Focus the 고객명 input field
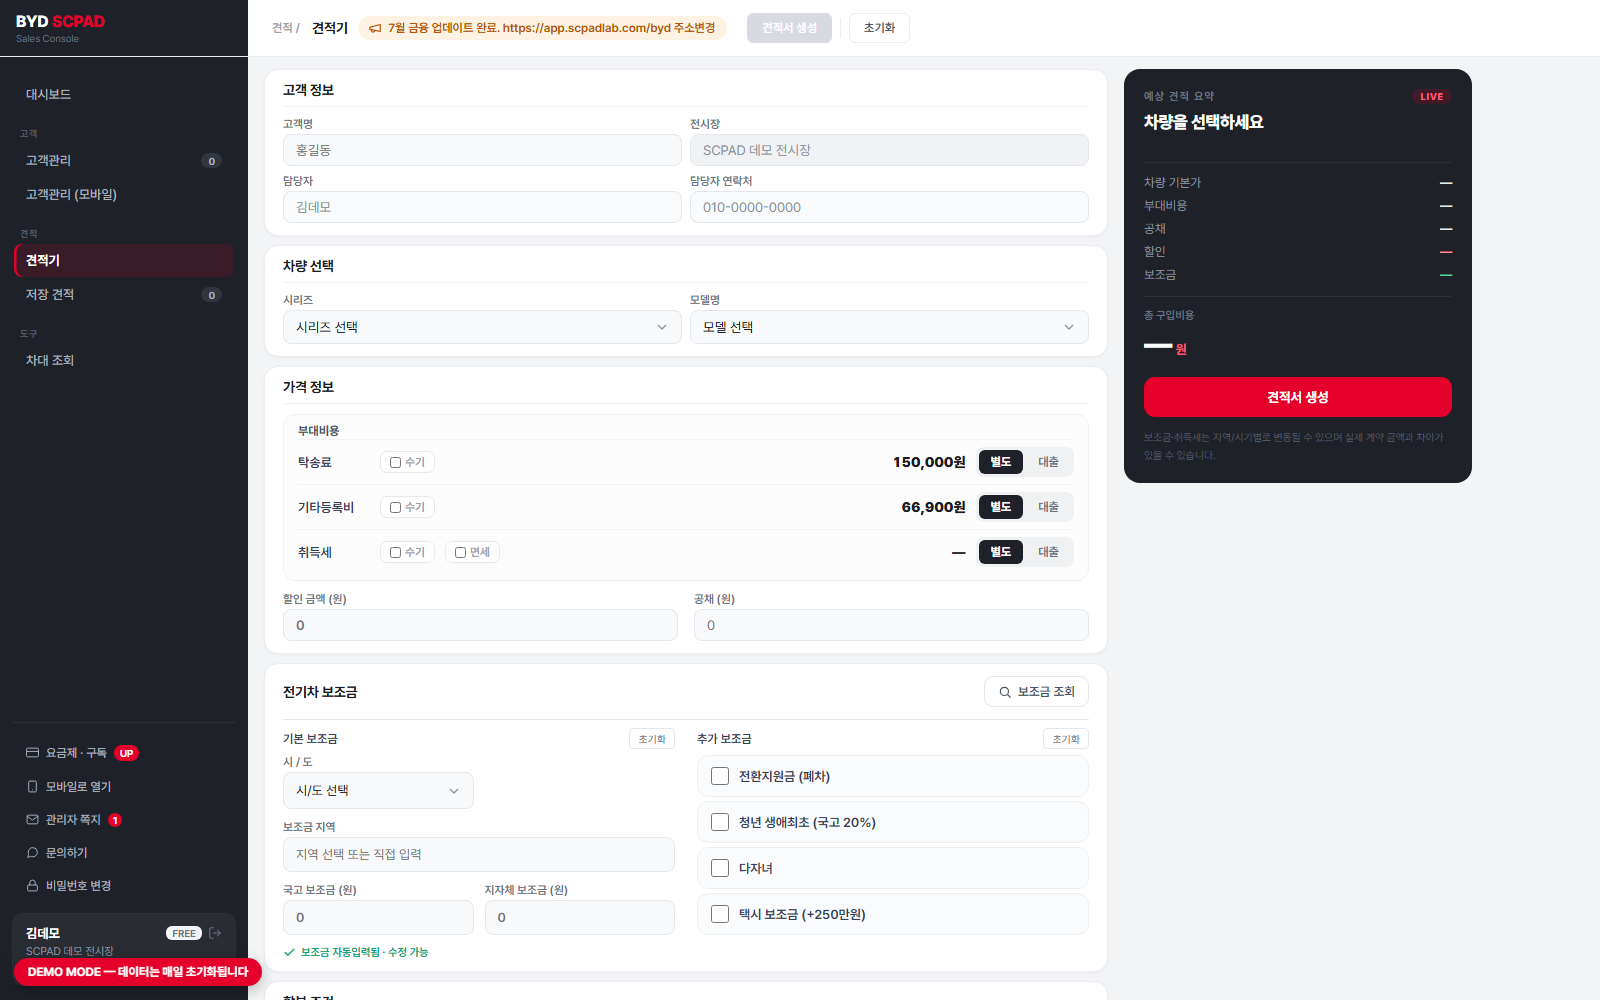1600x1000 pixels. click(482, 150)
